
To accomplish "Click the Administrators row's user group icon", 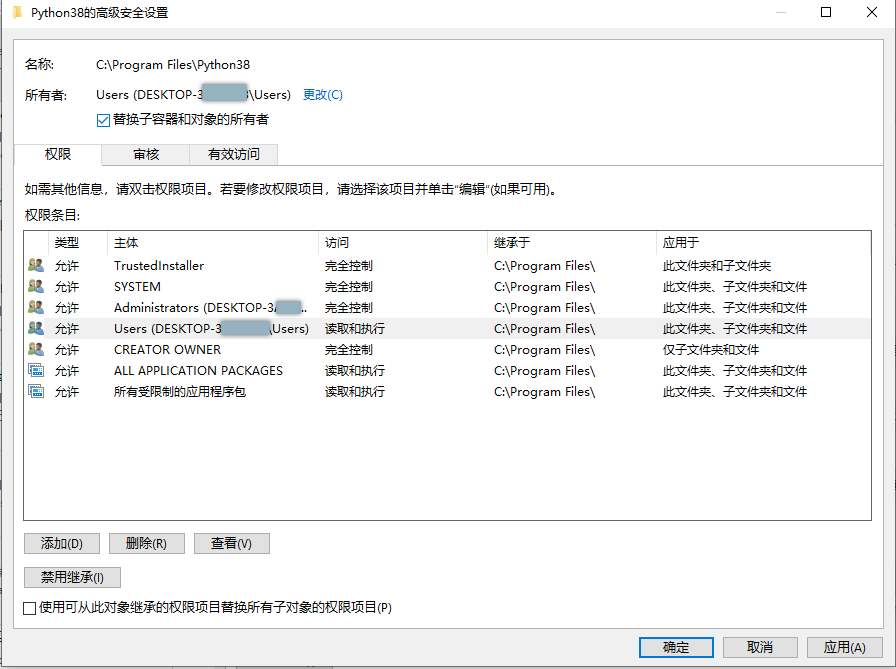I will coord(36,307).
